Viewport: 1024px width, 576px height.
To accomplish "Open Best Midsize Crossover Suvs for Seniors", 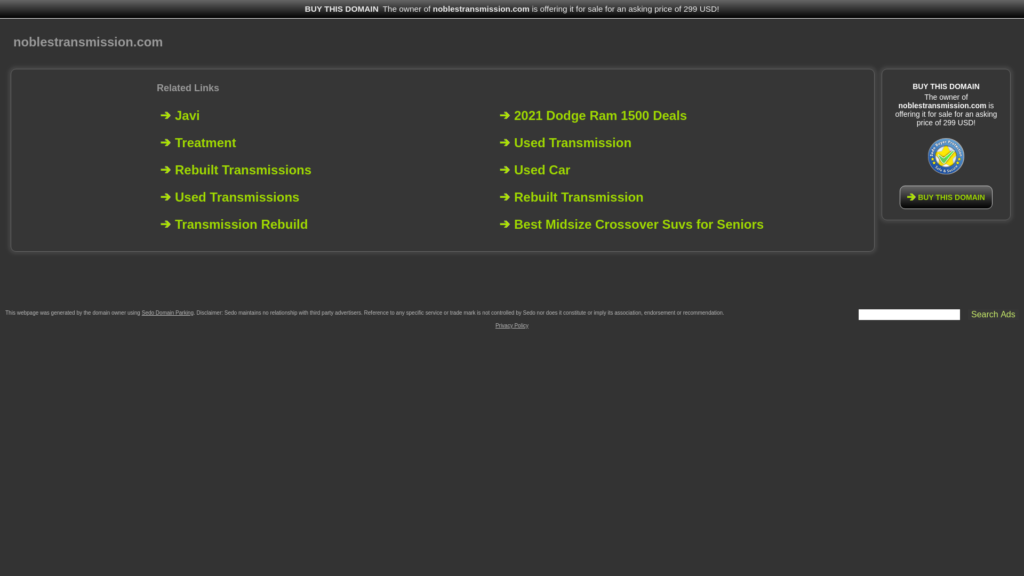I will click(x=638, y=224).
